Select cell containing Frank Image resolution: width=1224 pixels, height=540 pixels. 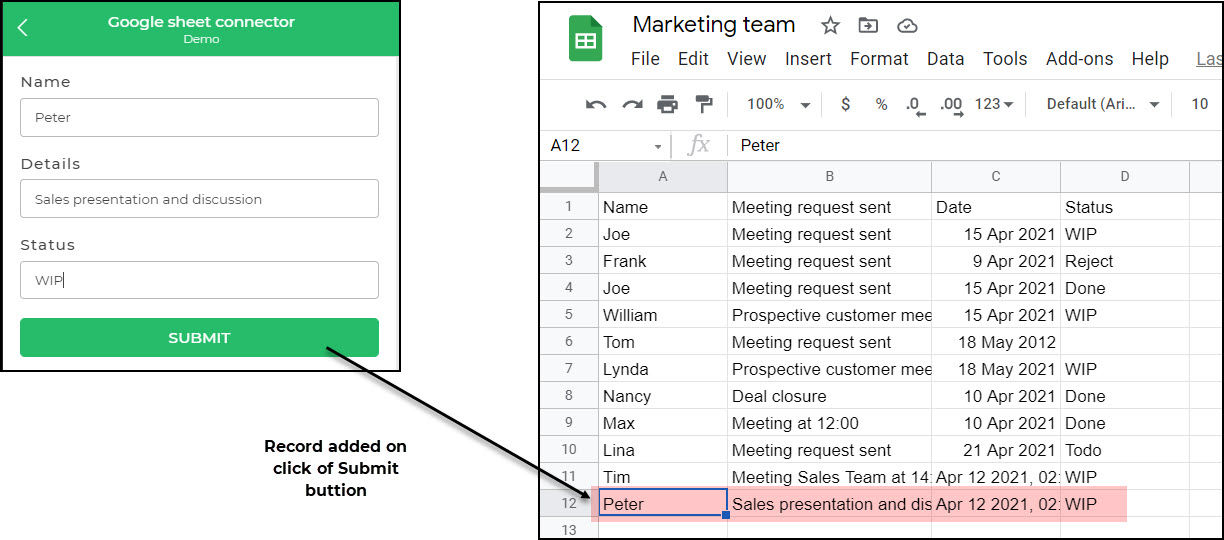pos(662,261)
